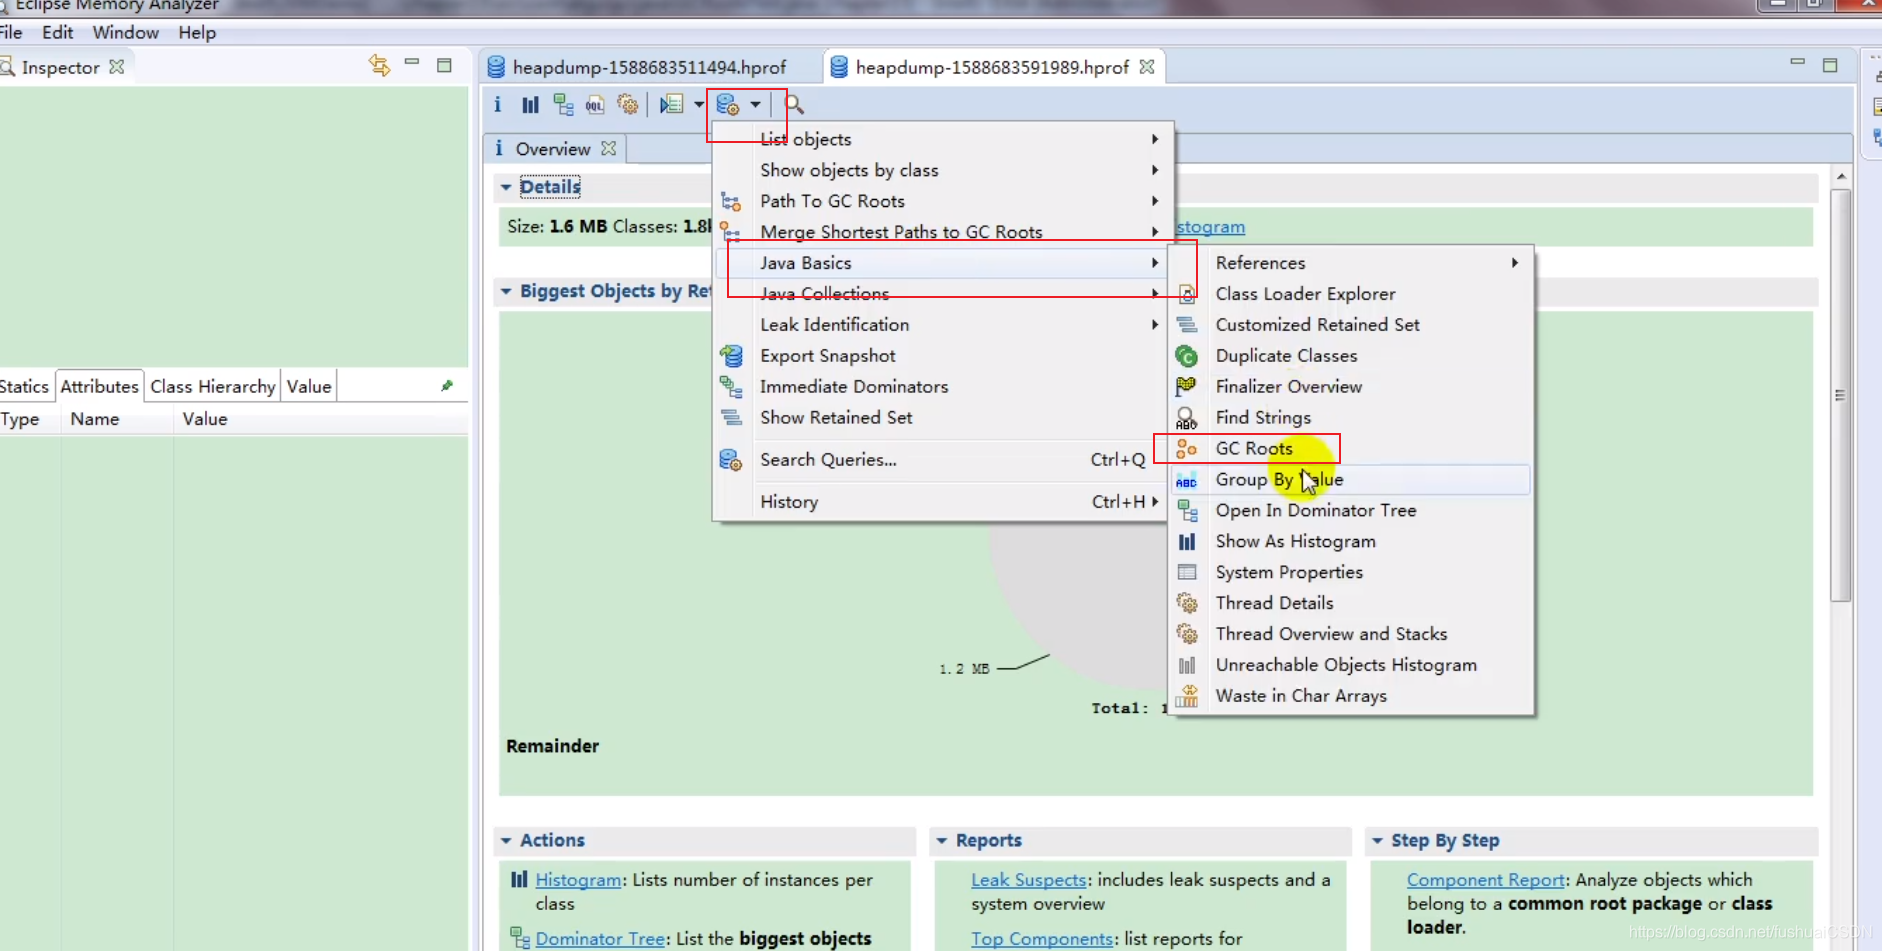1882x951 pixels.
Task: Click the Unreachable Objects Histogram icon
Action: (x=1187, y=665)
